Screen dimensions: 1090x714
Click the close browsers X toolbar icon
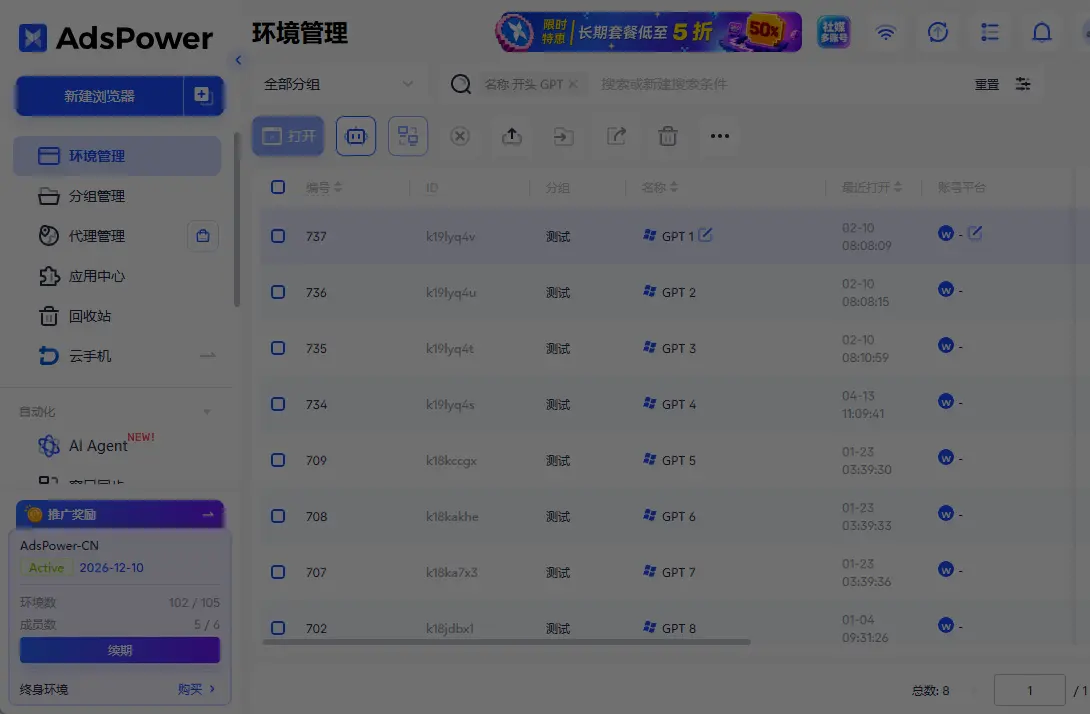(459, 136)
